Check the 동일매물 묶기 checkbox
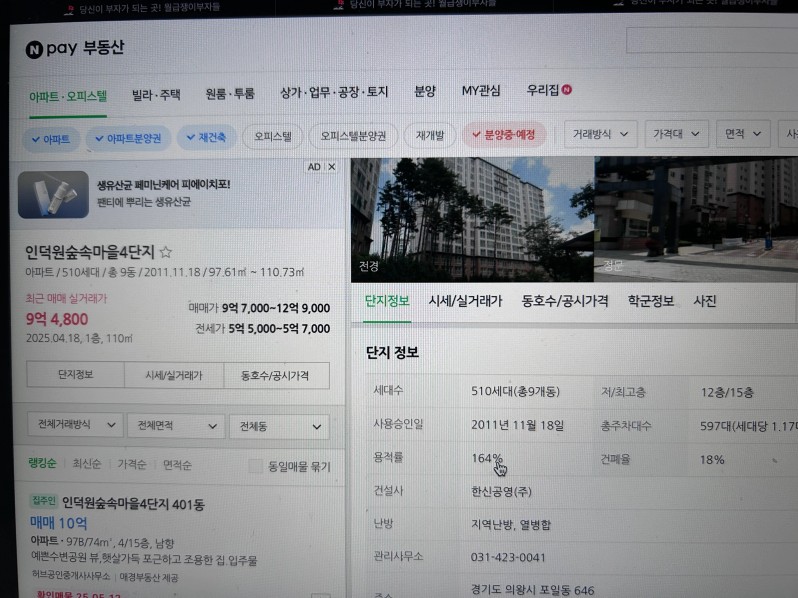The width and height of the screenshot is (798, 598). [x=255, y=466]
